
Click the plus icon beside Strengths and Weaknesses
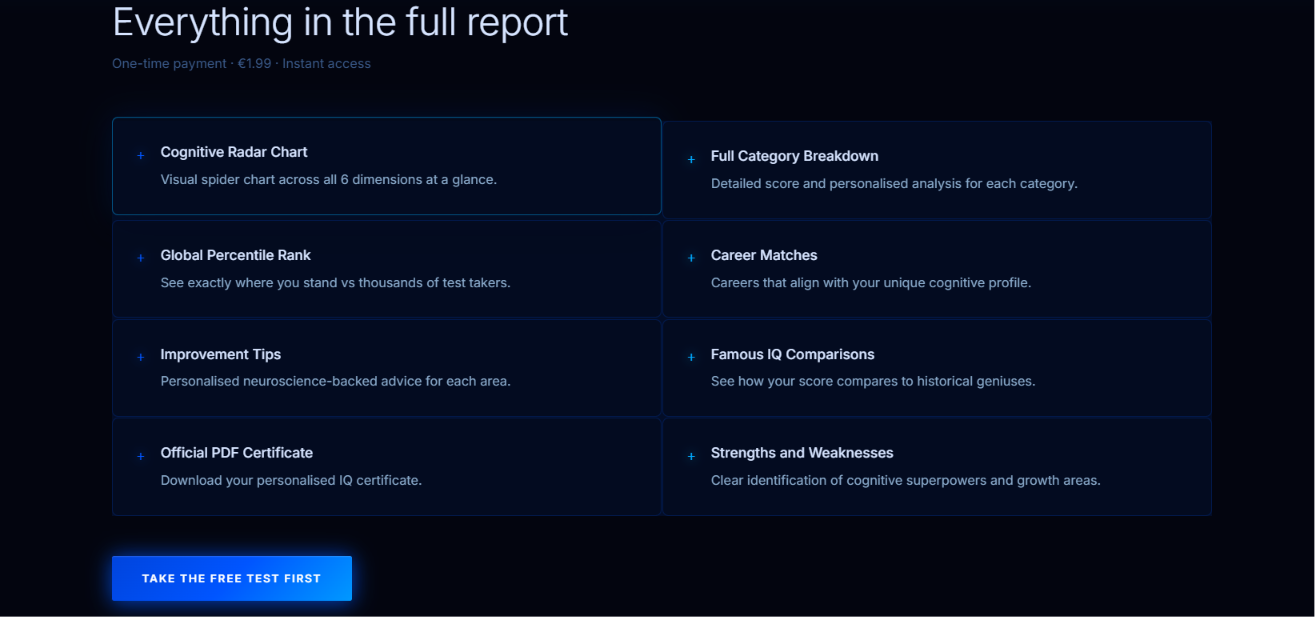point(691,456)
